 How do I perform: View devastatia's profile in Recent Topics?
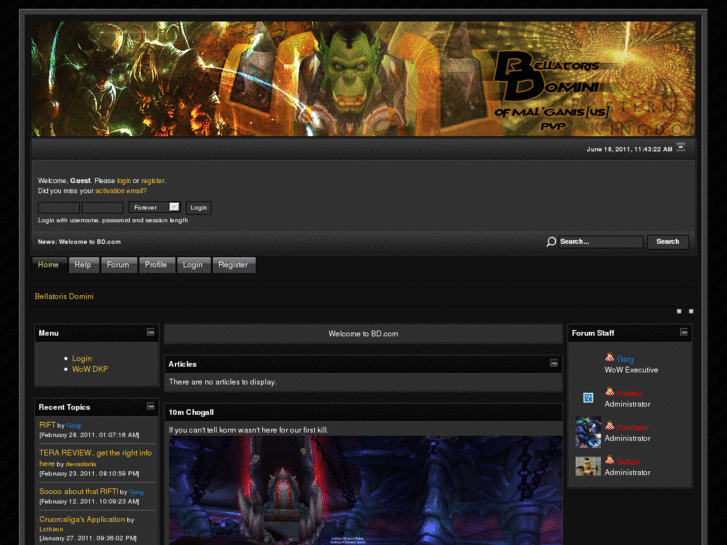pos(81,464)
